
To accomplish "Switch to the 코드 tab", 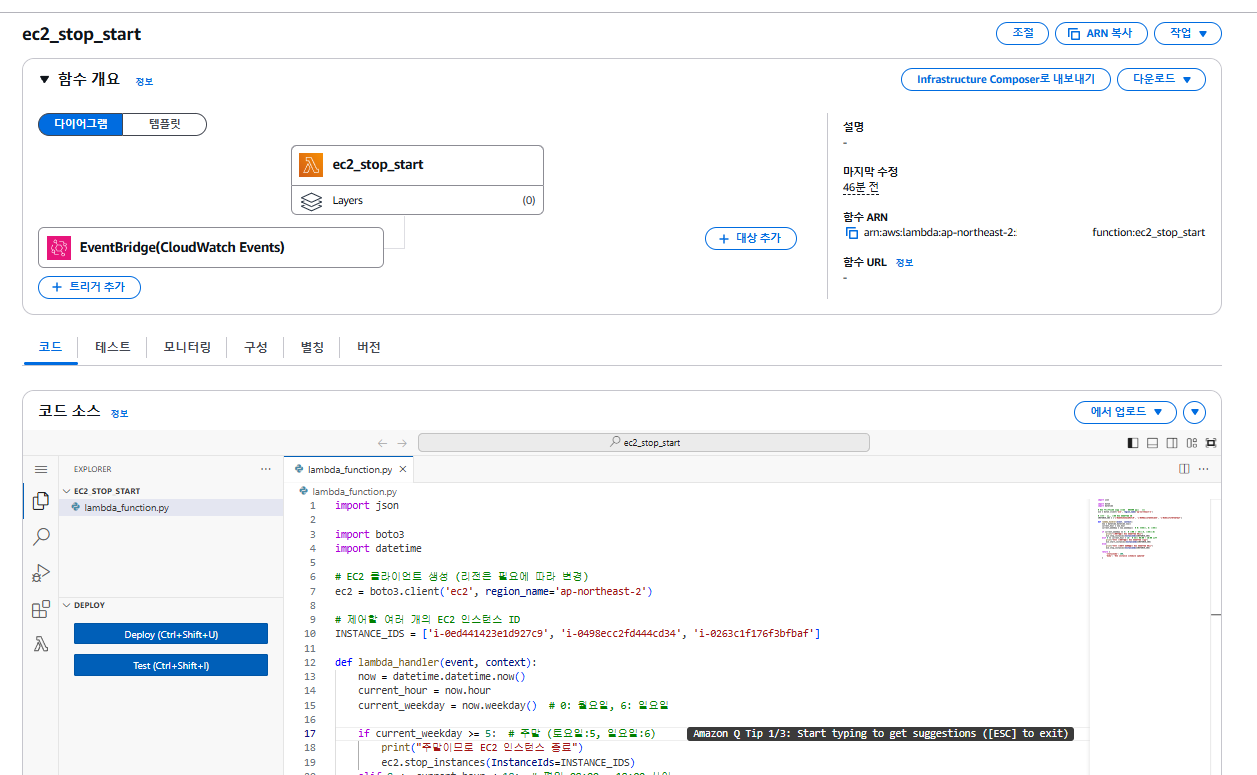I will tap(50, 347).
